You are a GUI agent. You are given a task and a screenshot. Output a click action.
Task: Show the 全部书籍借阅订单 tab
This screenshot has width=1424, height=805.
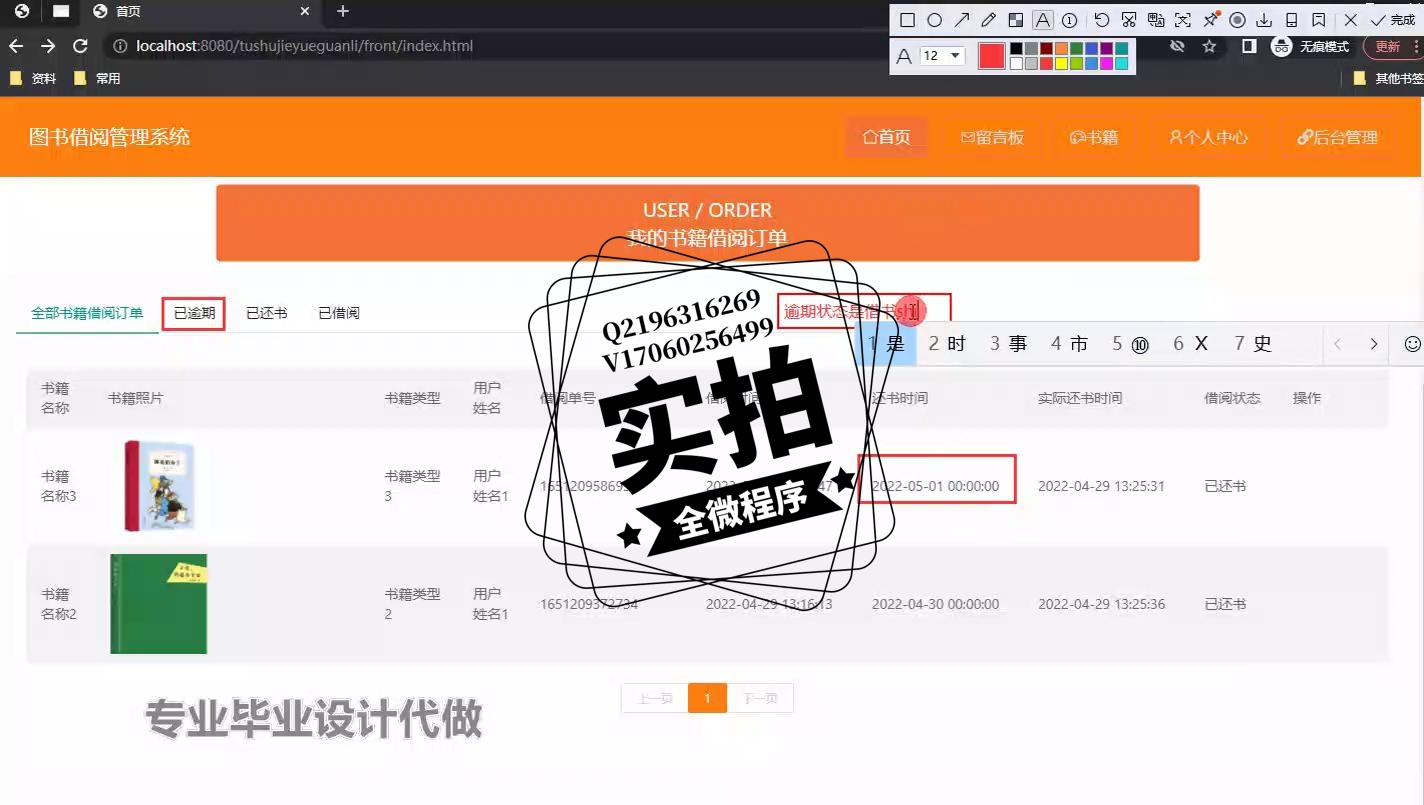coord(87,313)
